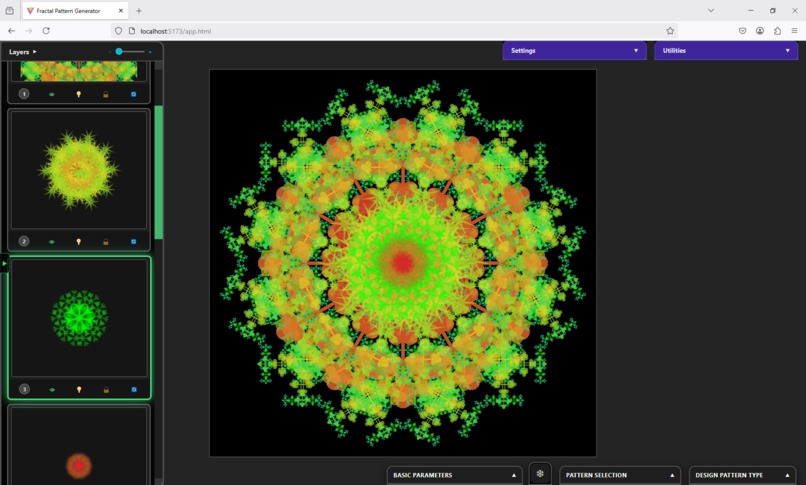Image resolution: width=806 pixels, height=485 pixels.
Task: Toggle visibility eye of layer 1
Action: pyautogui.click(x=51, y=95)
